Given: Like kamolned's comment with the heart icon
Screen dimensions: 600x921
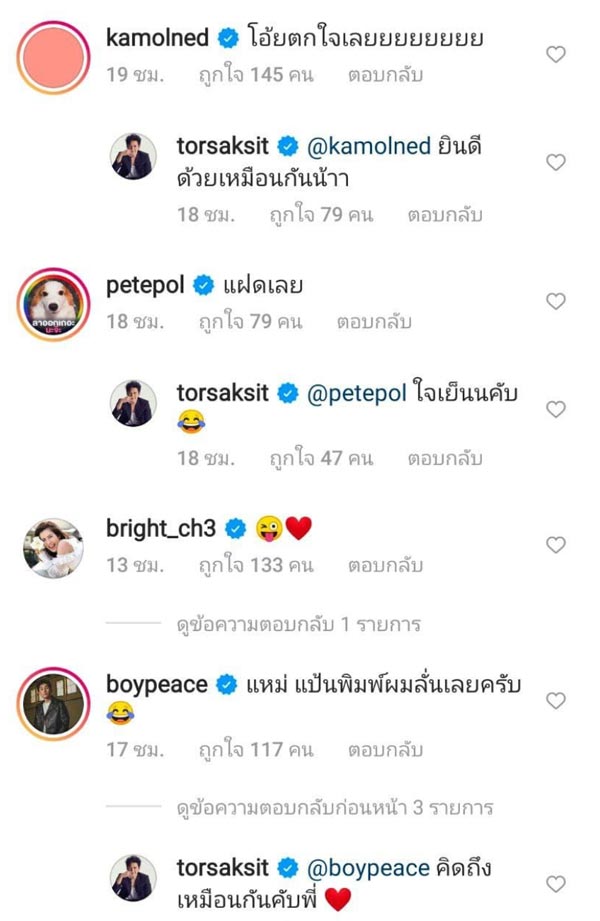Looking at the screenshot, I should point(556,56).
